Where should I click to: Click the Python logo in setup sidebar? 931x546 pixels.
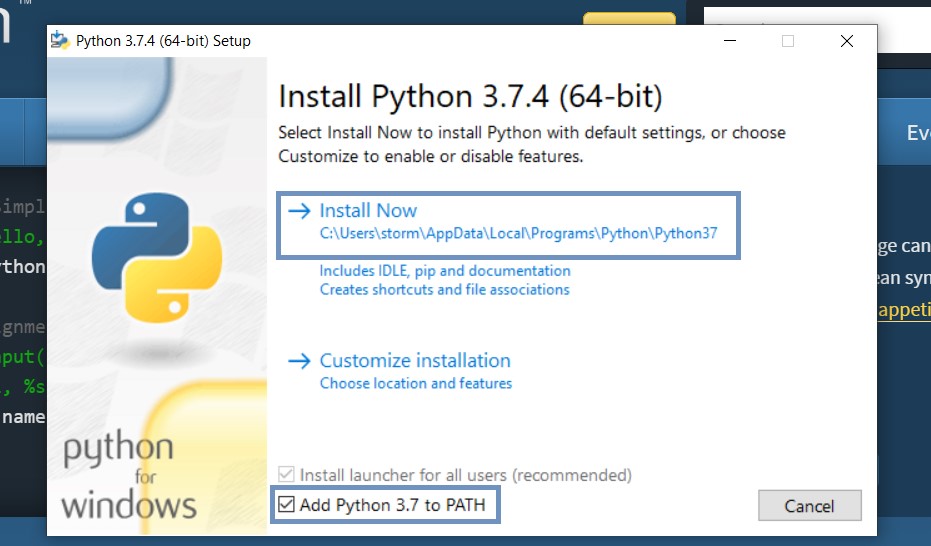click(x=157, y=258)
